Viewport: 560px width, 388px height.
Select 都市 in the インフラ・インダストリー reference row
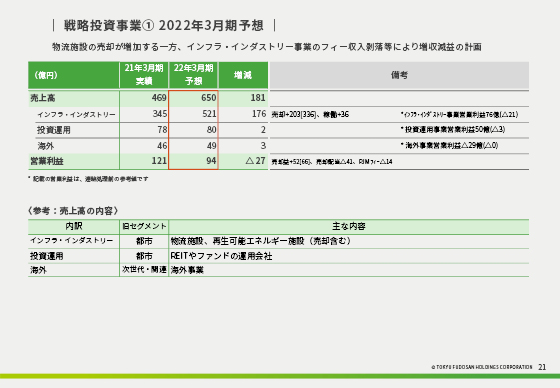tap(144, 242)
